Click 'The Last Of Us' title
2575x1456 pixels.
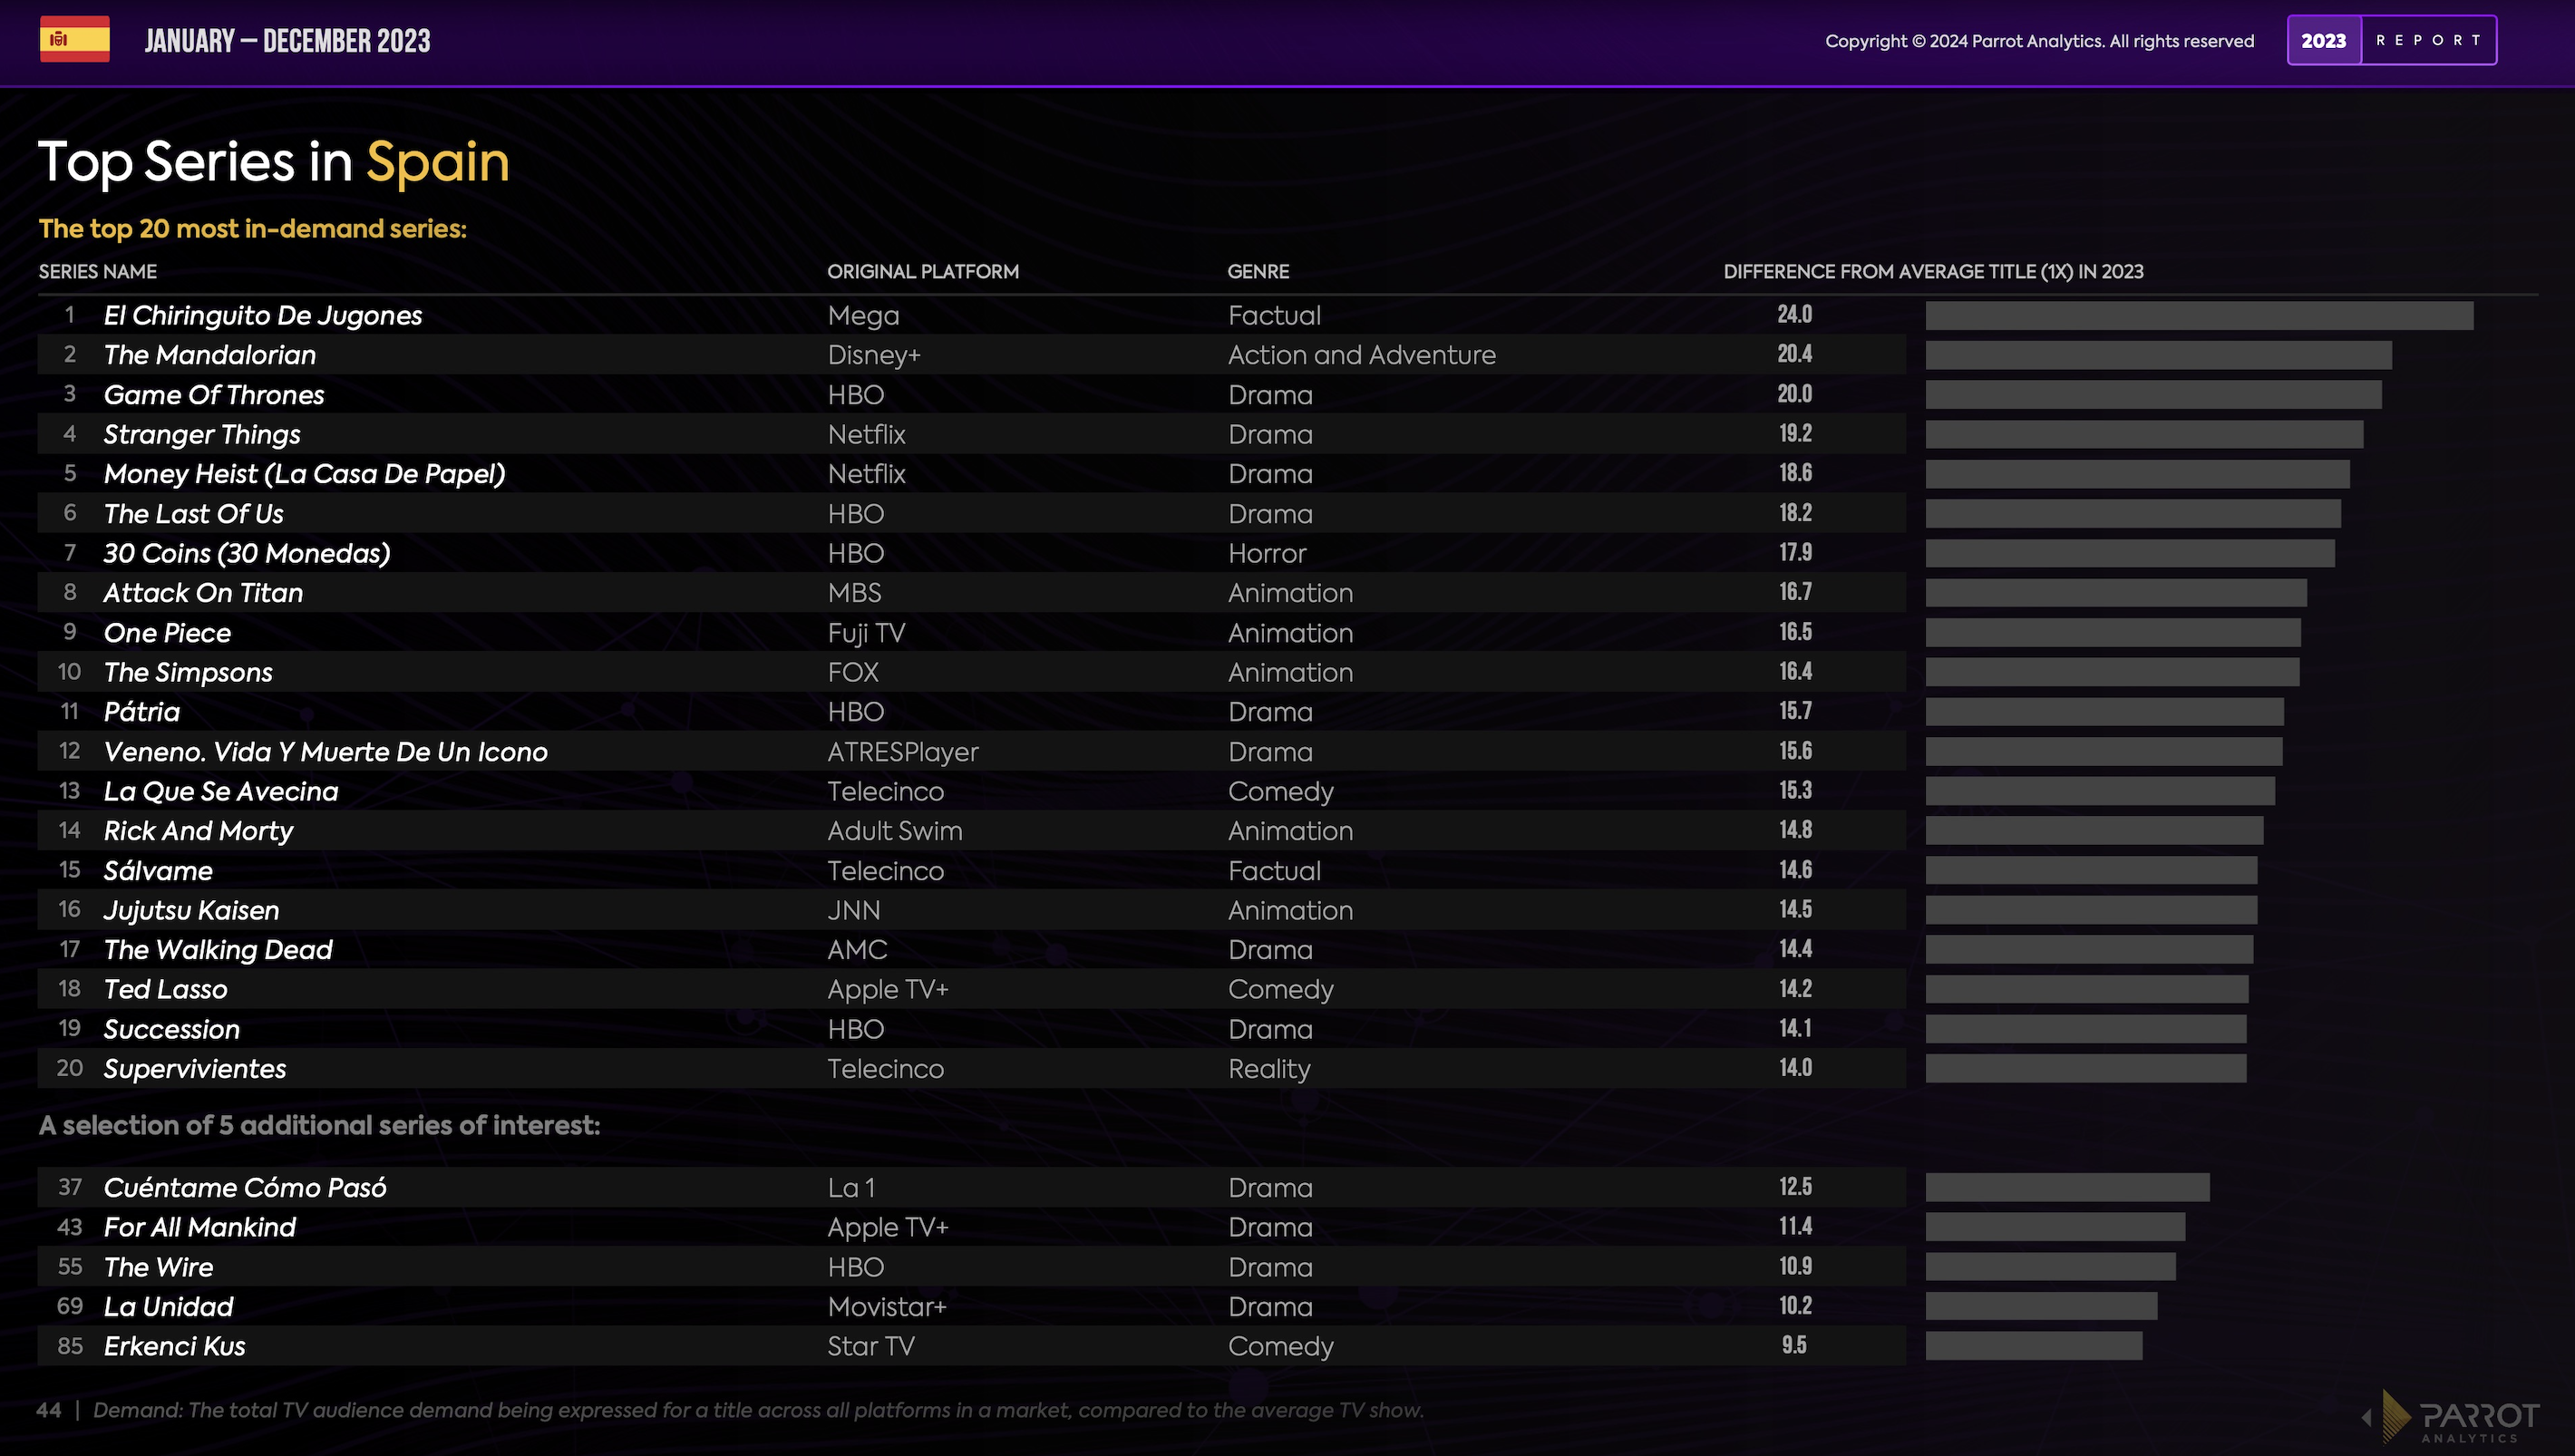[x=194, y=514]
